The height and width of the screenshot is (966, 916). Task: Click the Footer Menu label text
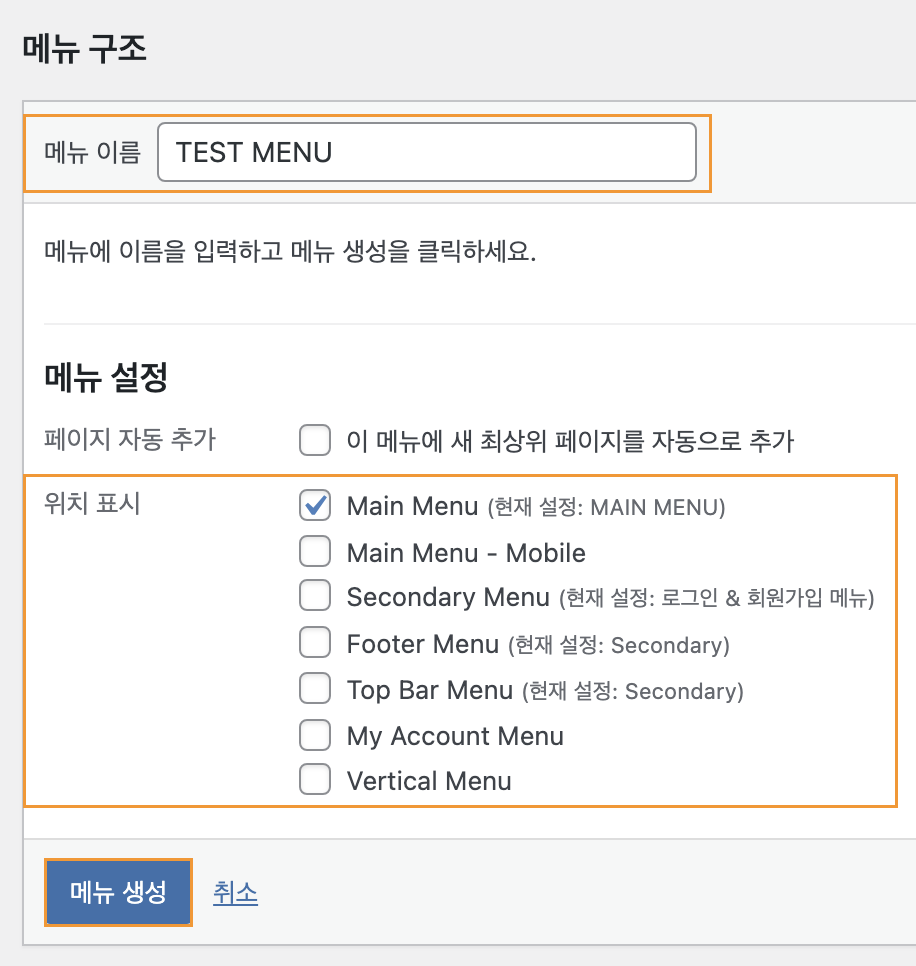pos(423,644)
